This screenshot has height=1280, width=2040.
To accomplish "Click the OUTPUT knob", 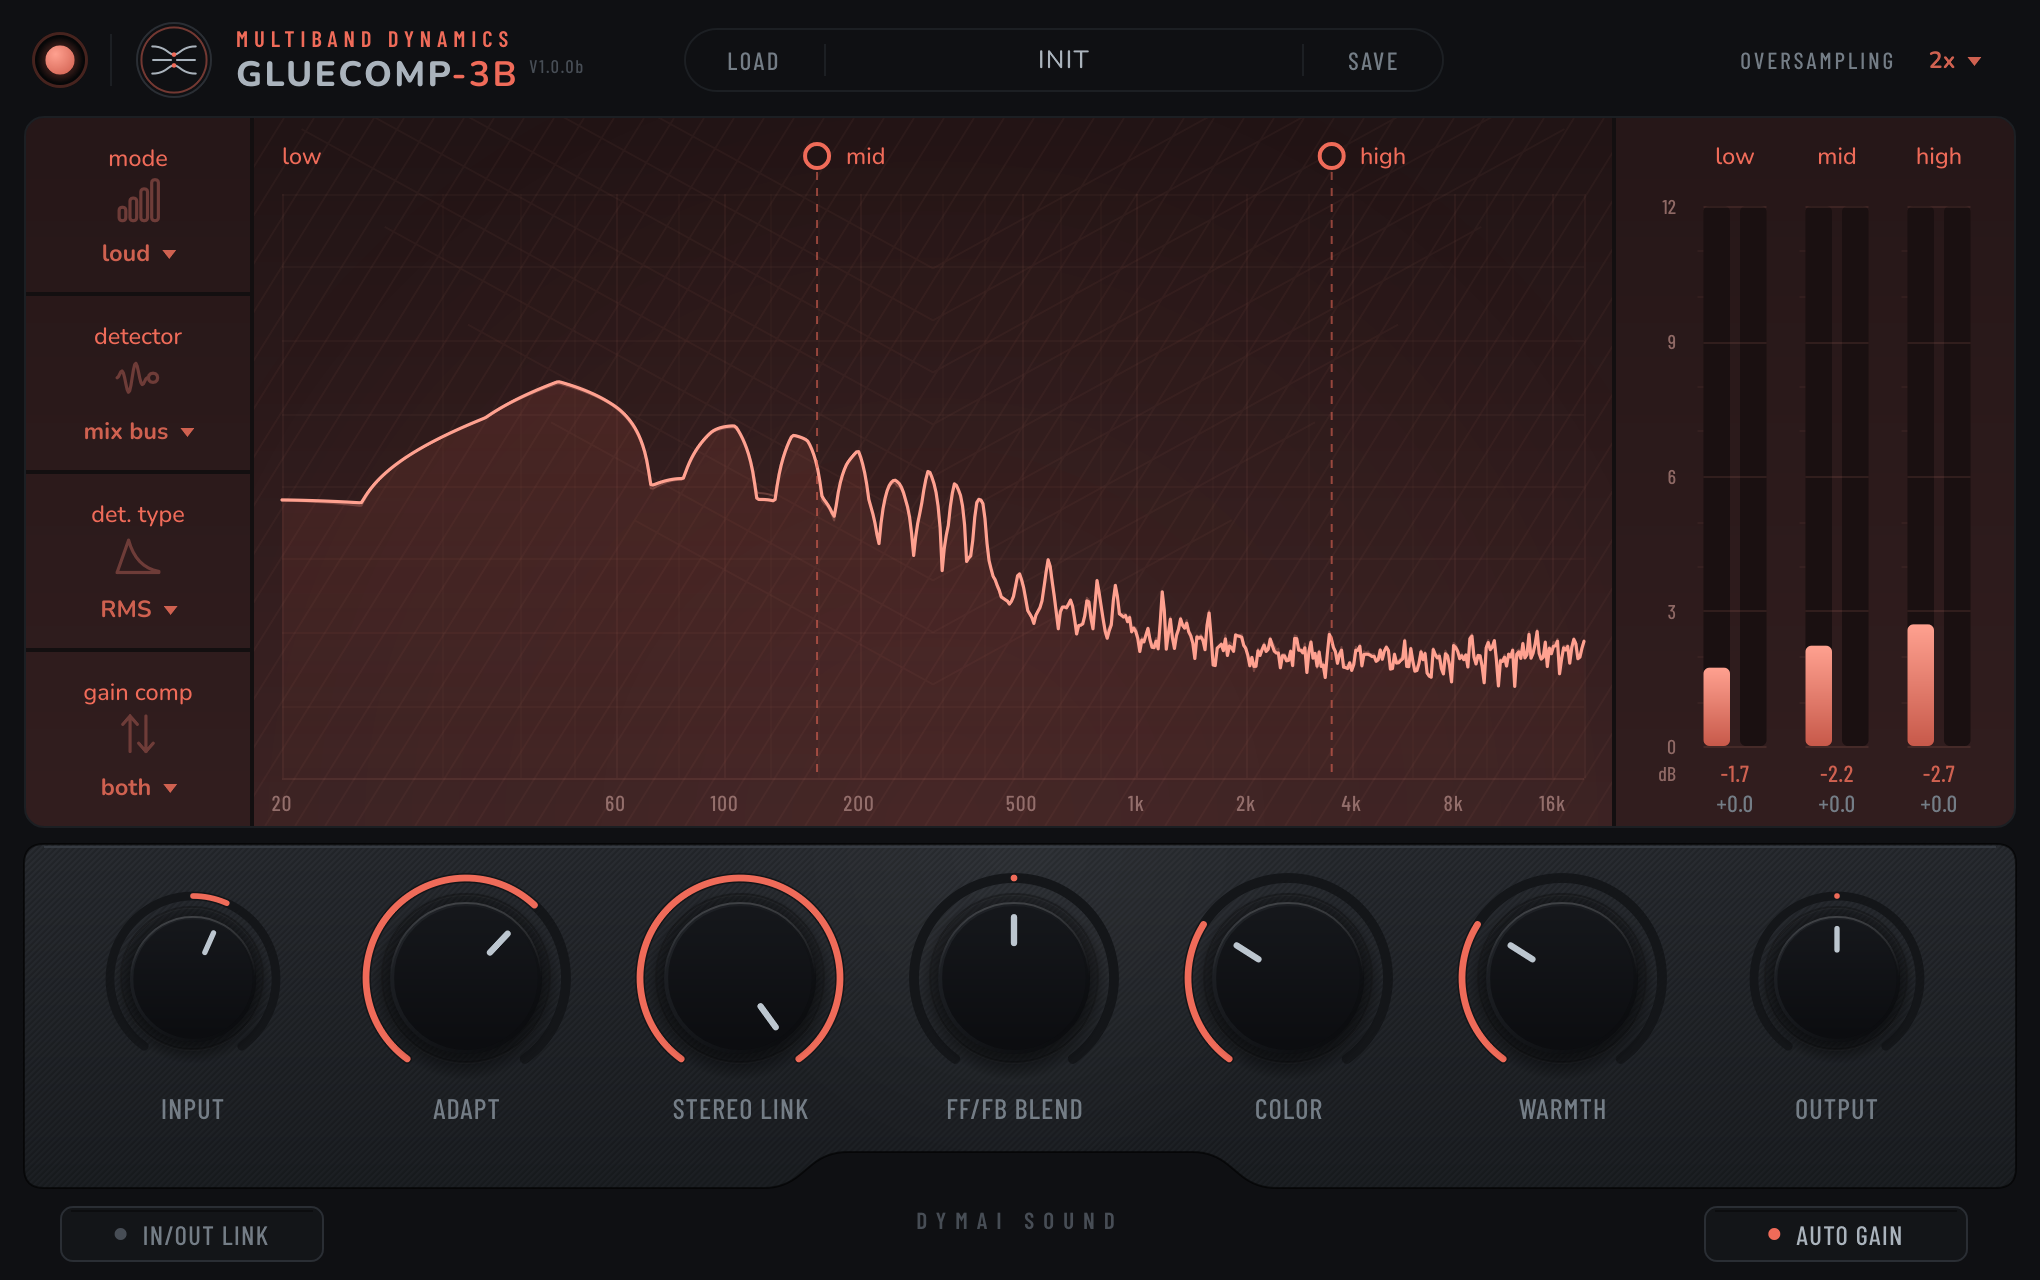I will click(x=1836, y=978).
